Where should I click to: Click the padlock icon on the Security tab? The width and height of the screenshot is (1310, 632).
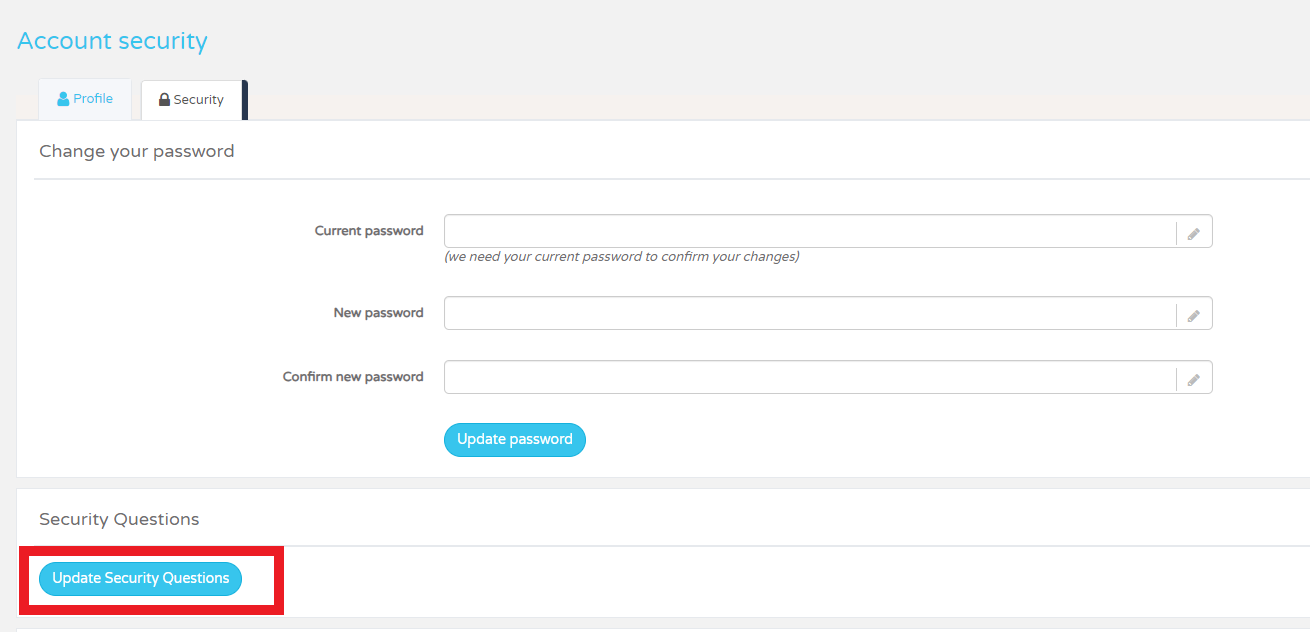coord(164,99)
